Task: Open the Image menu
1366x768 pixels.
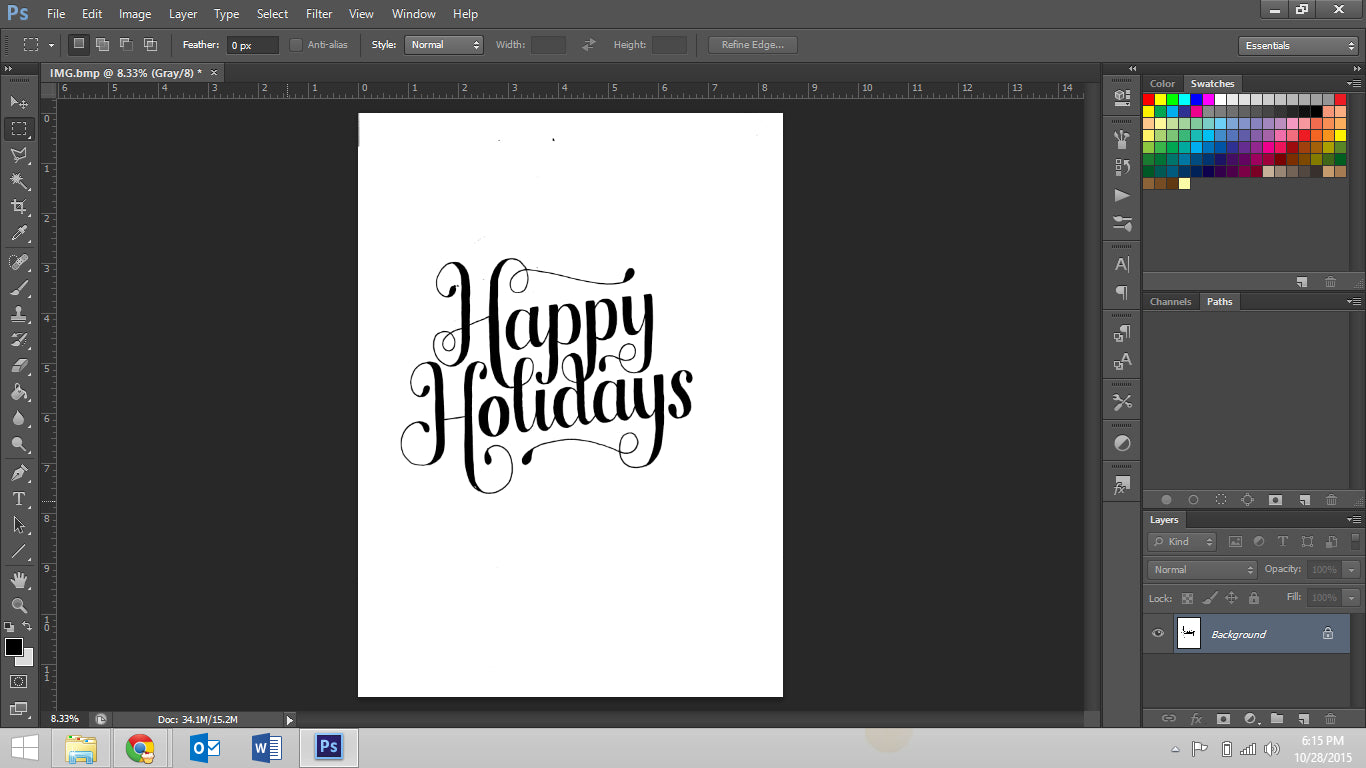Action: point(135,14)
